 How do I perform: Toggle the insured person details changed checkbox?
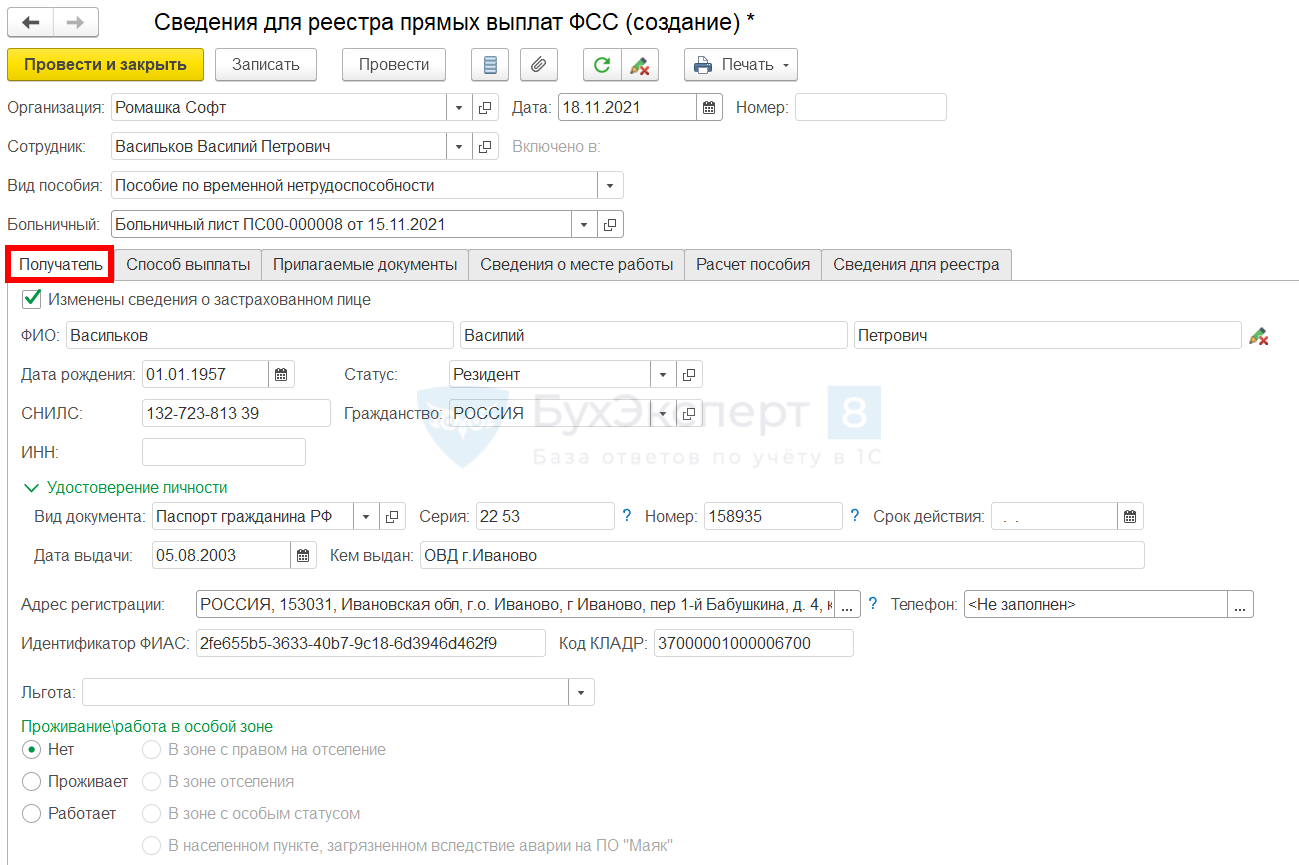tap(32, 299)
